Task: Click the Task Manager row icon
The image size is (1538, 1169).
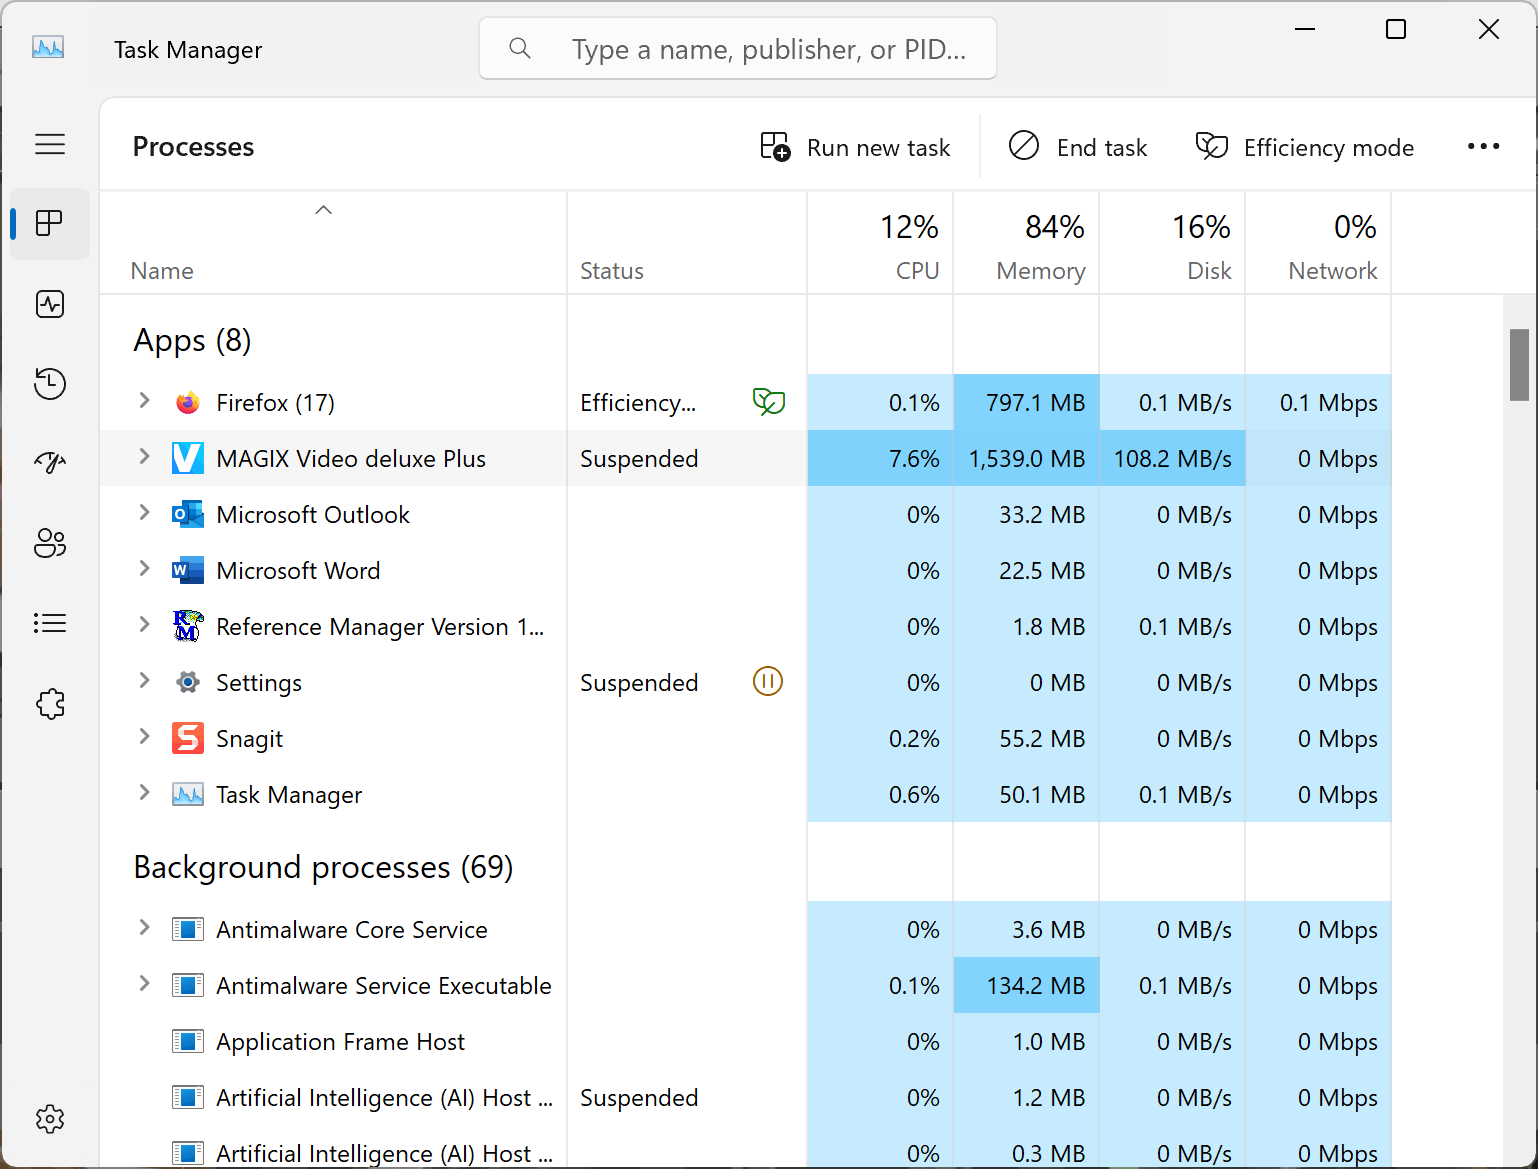Action: coord(188,794)
